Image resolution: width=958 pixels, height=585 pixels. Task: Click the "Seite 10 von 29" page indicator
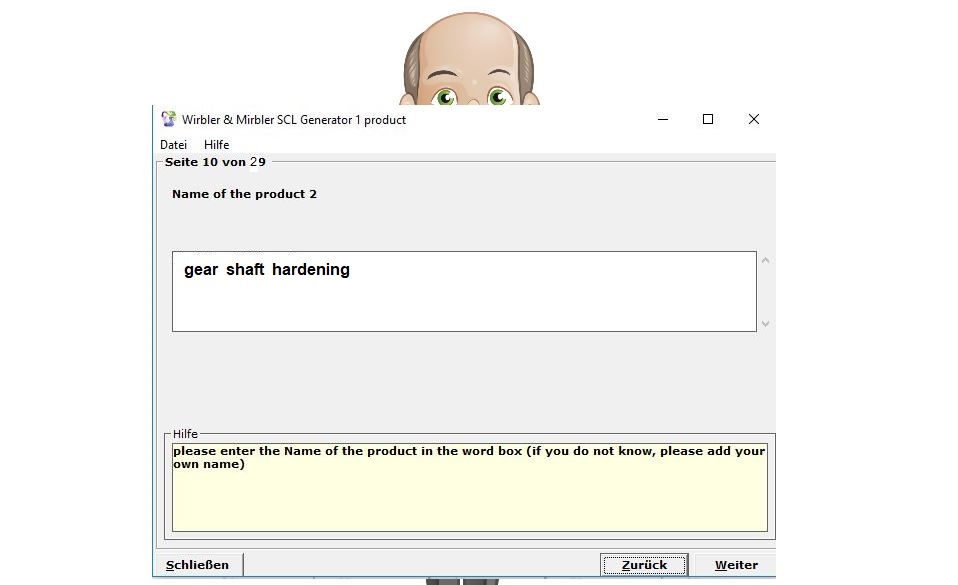[x=215, y=162]
